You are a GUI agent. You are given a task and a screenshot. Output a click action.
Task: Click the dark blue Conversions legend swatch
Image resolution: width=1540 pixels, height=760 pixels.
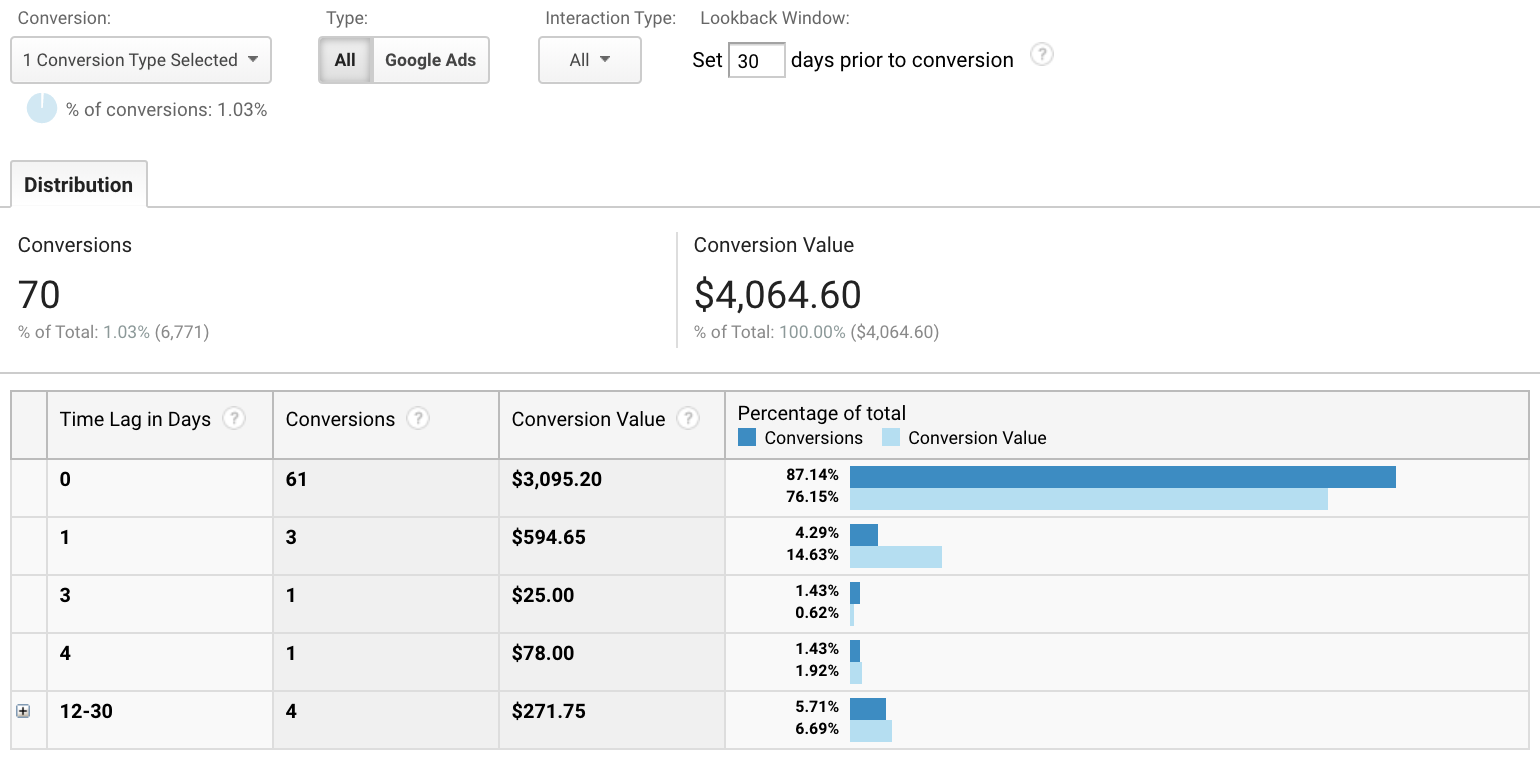[x=747, y=438]
